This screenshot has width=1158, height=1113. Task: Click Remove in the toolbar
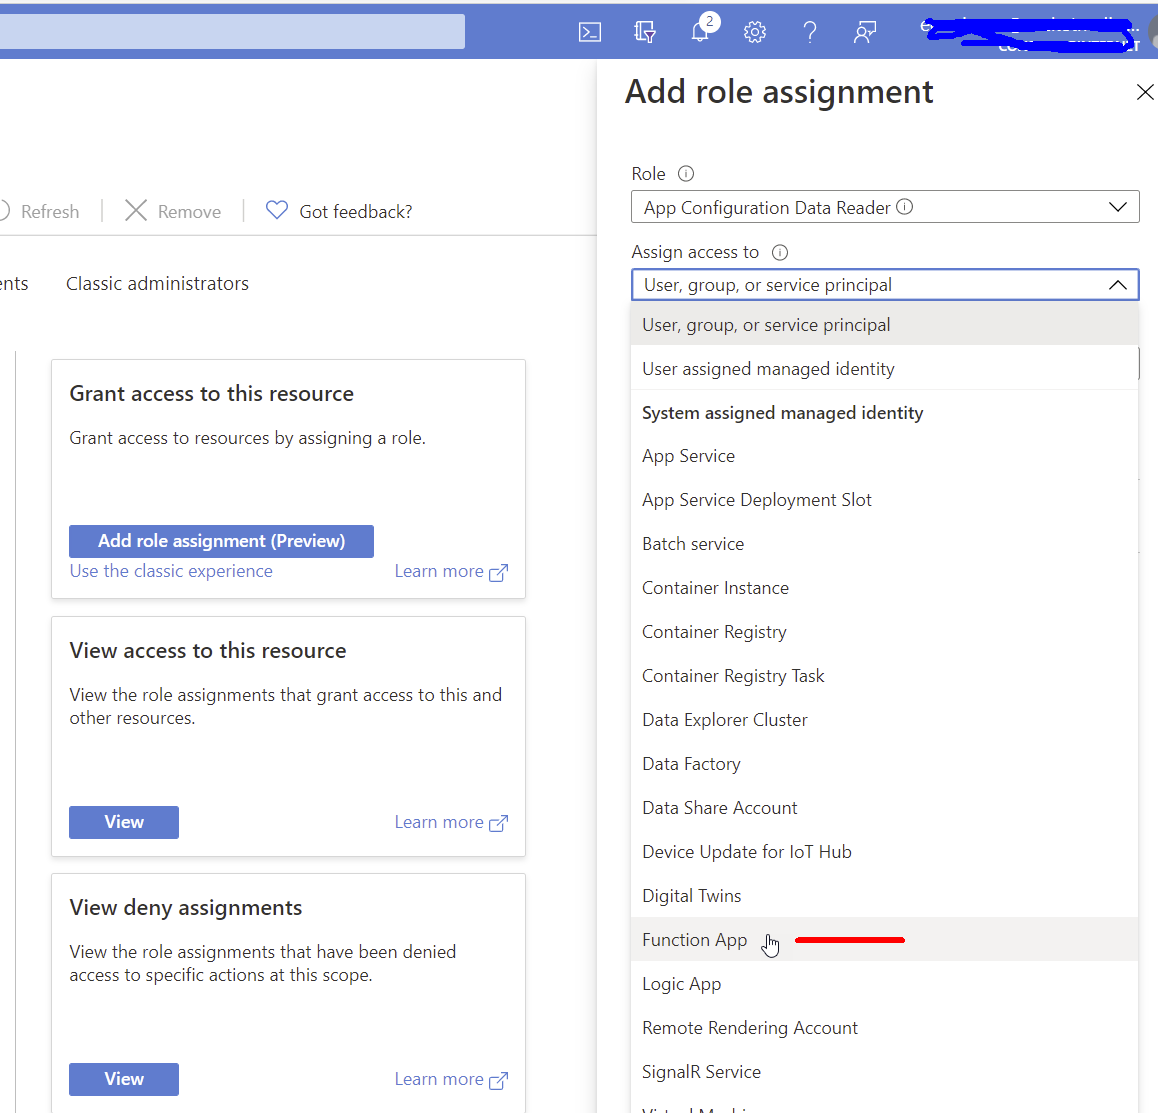click(173, 211)
